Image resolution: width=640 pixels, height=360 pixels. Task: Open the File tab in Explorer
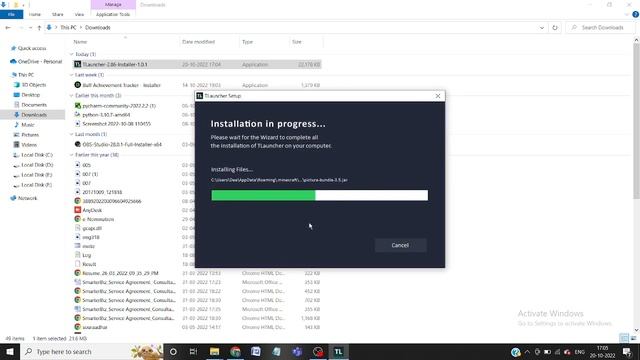(x=11, y=14)
